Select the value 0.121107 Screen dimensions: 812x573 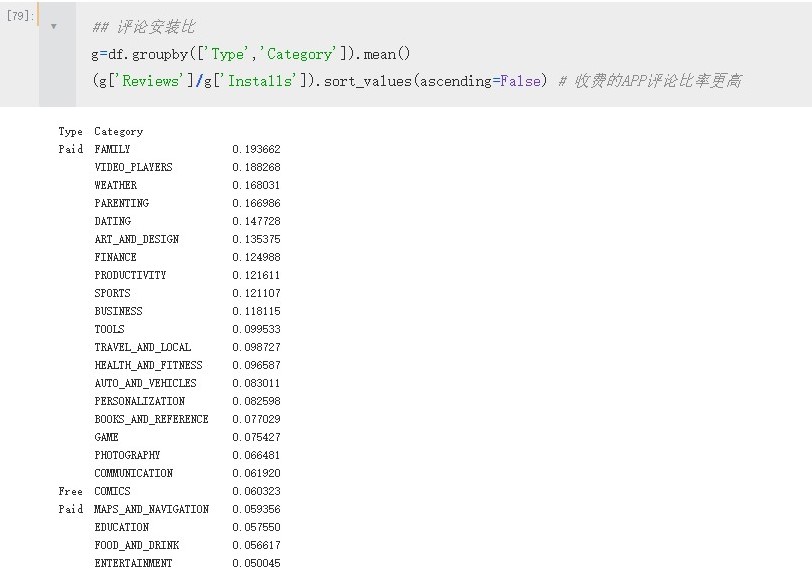coord(256,293)
